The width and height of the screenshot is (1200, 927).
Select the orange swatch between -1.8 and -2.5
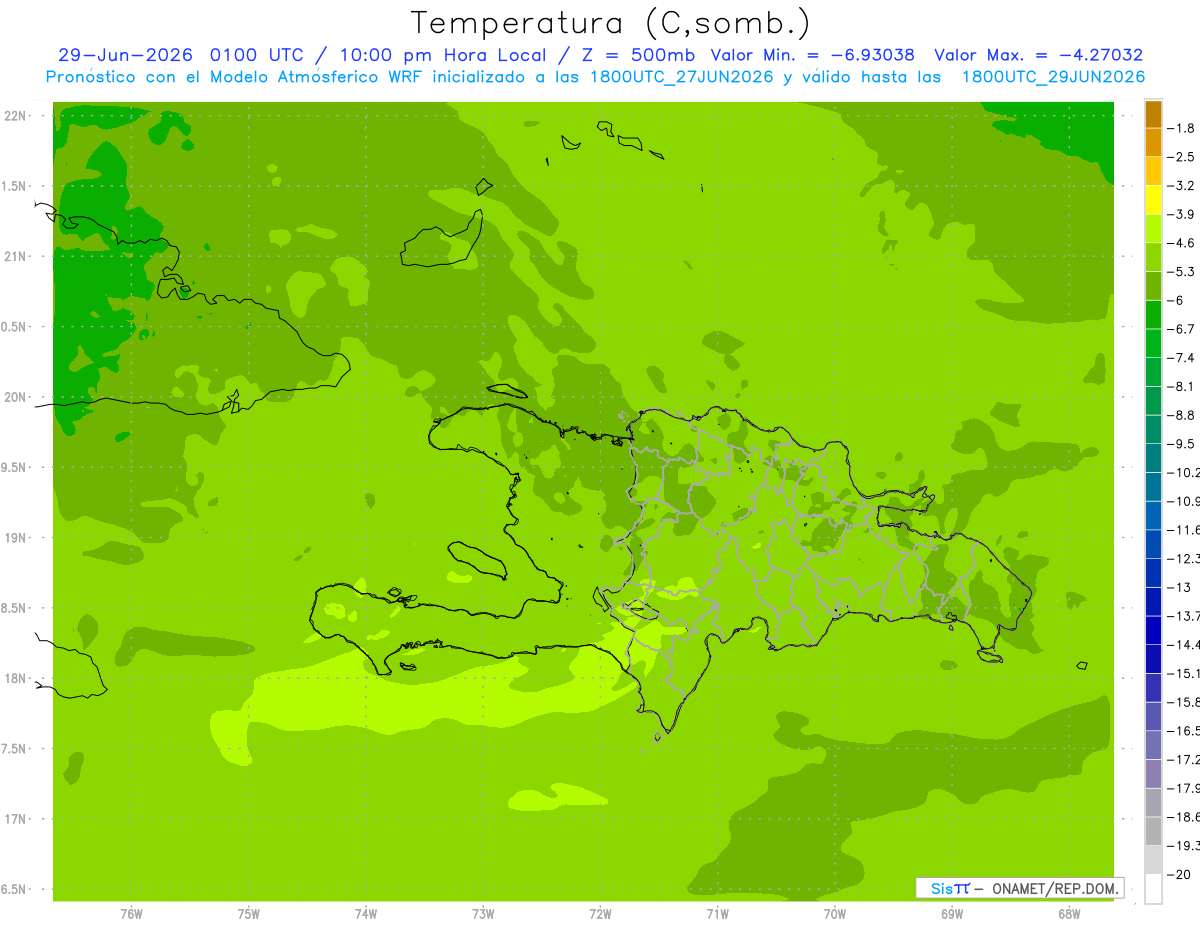(1153, 143)
